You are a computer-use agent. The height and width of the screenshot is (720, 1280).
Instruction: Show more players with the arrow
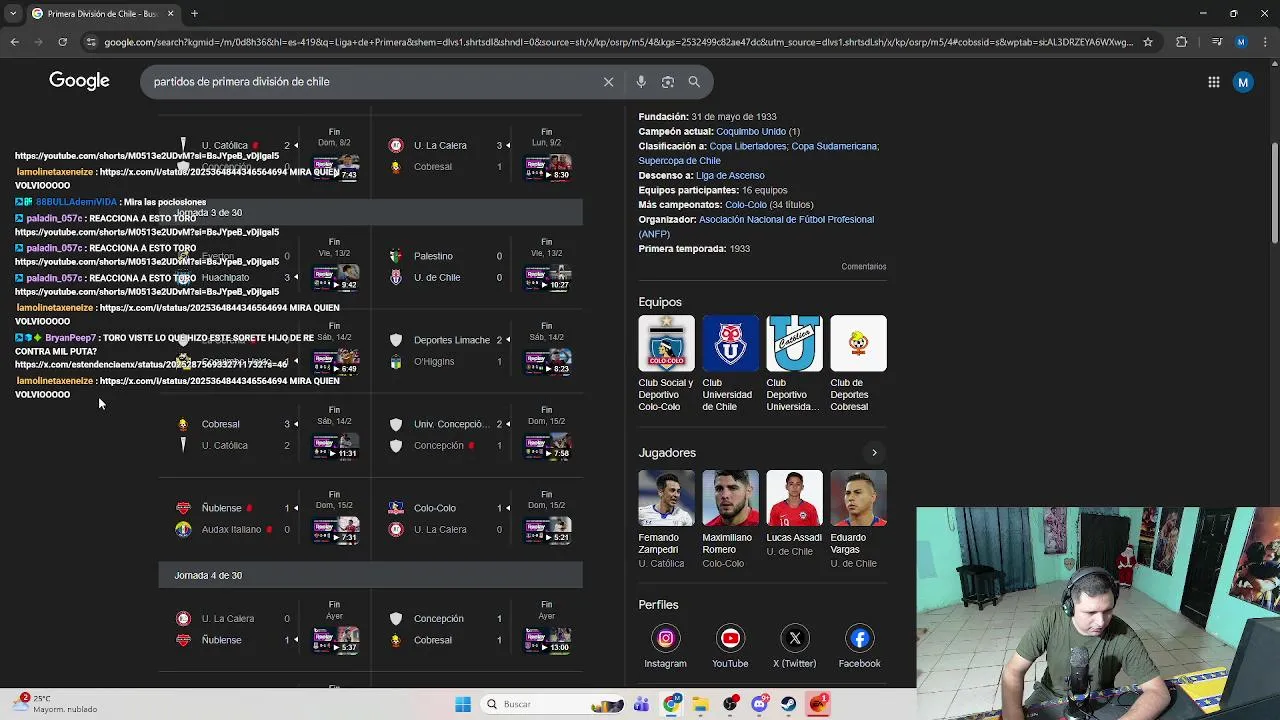874,453
